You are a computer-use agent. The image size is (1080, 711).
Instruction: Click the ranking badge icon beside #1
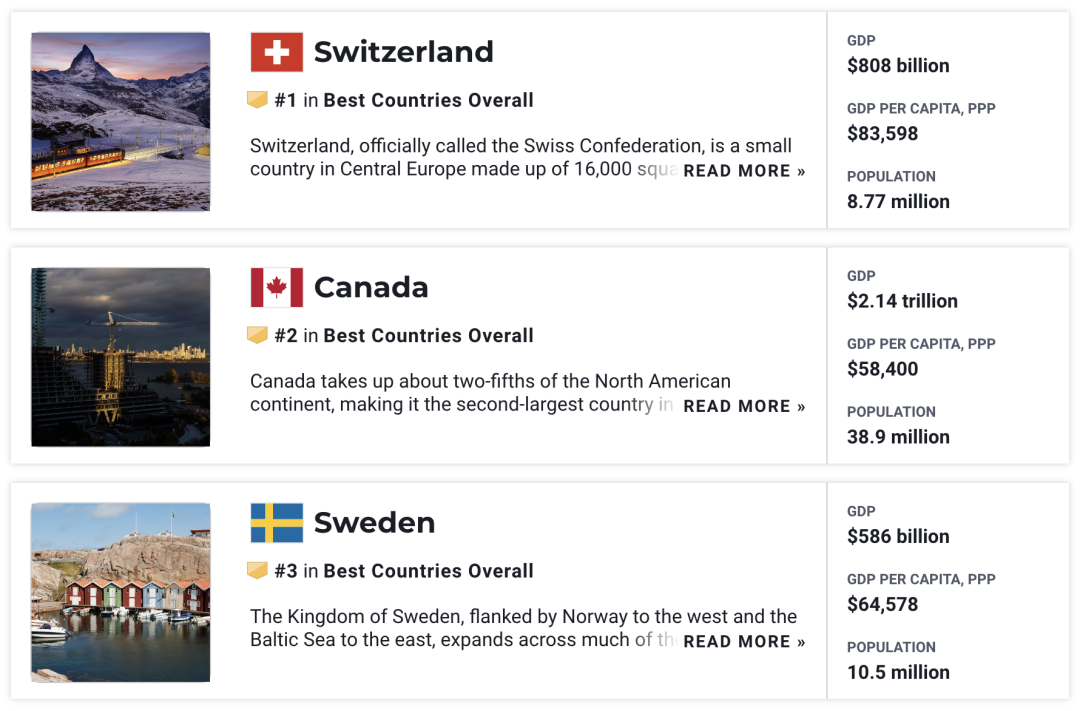click(x=258, y=100)
